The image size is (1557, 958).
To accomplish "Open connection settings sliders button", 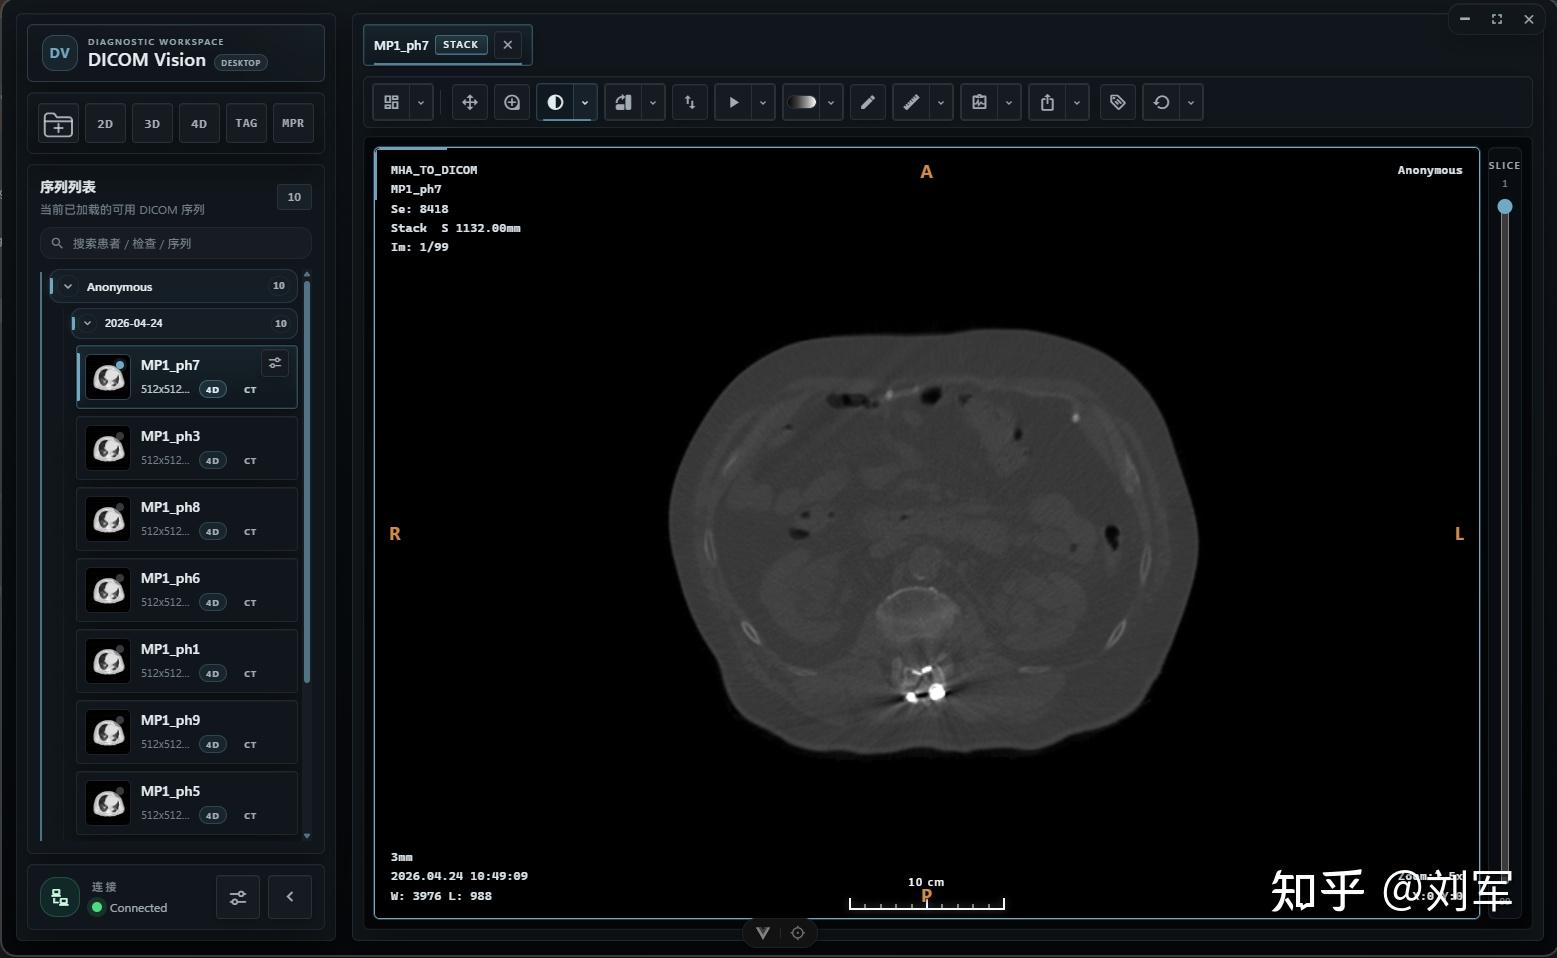I will click(238, 897).
